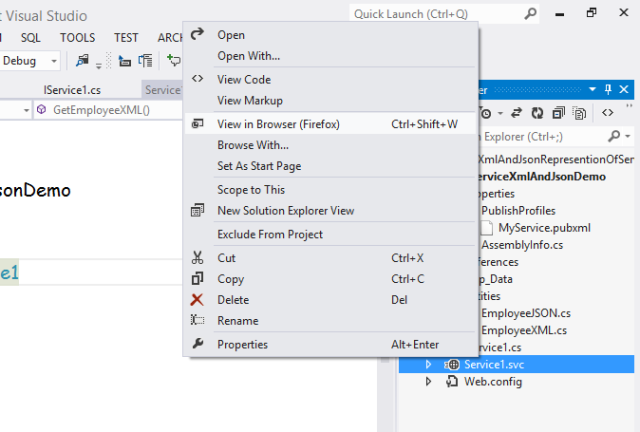Click the Quick Launch magnifier icon
Screen dimensions: 640x432
[530, 14]
